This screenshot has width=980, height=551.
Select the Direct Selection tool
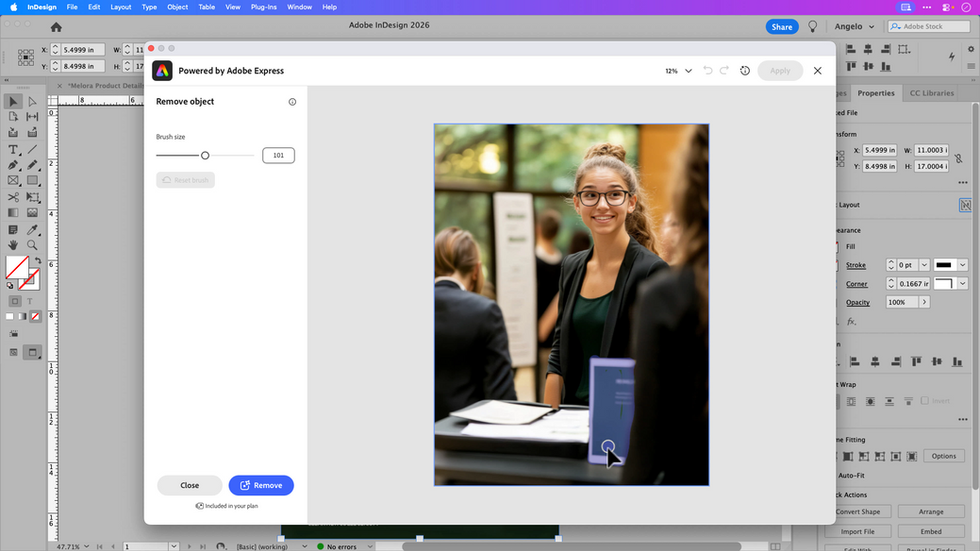[32, 101]
